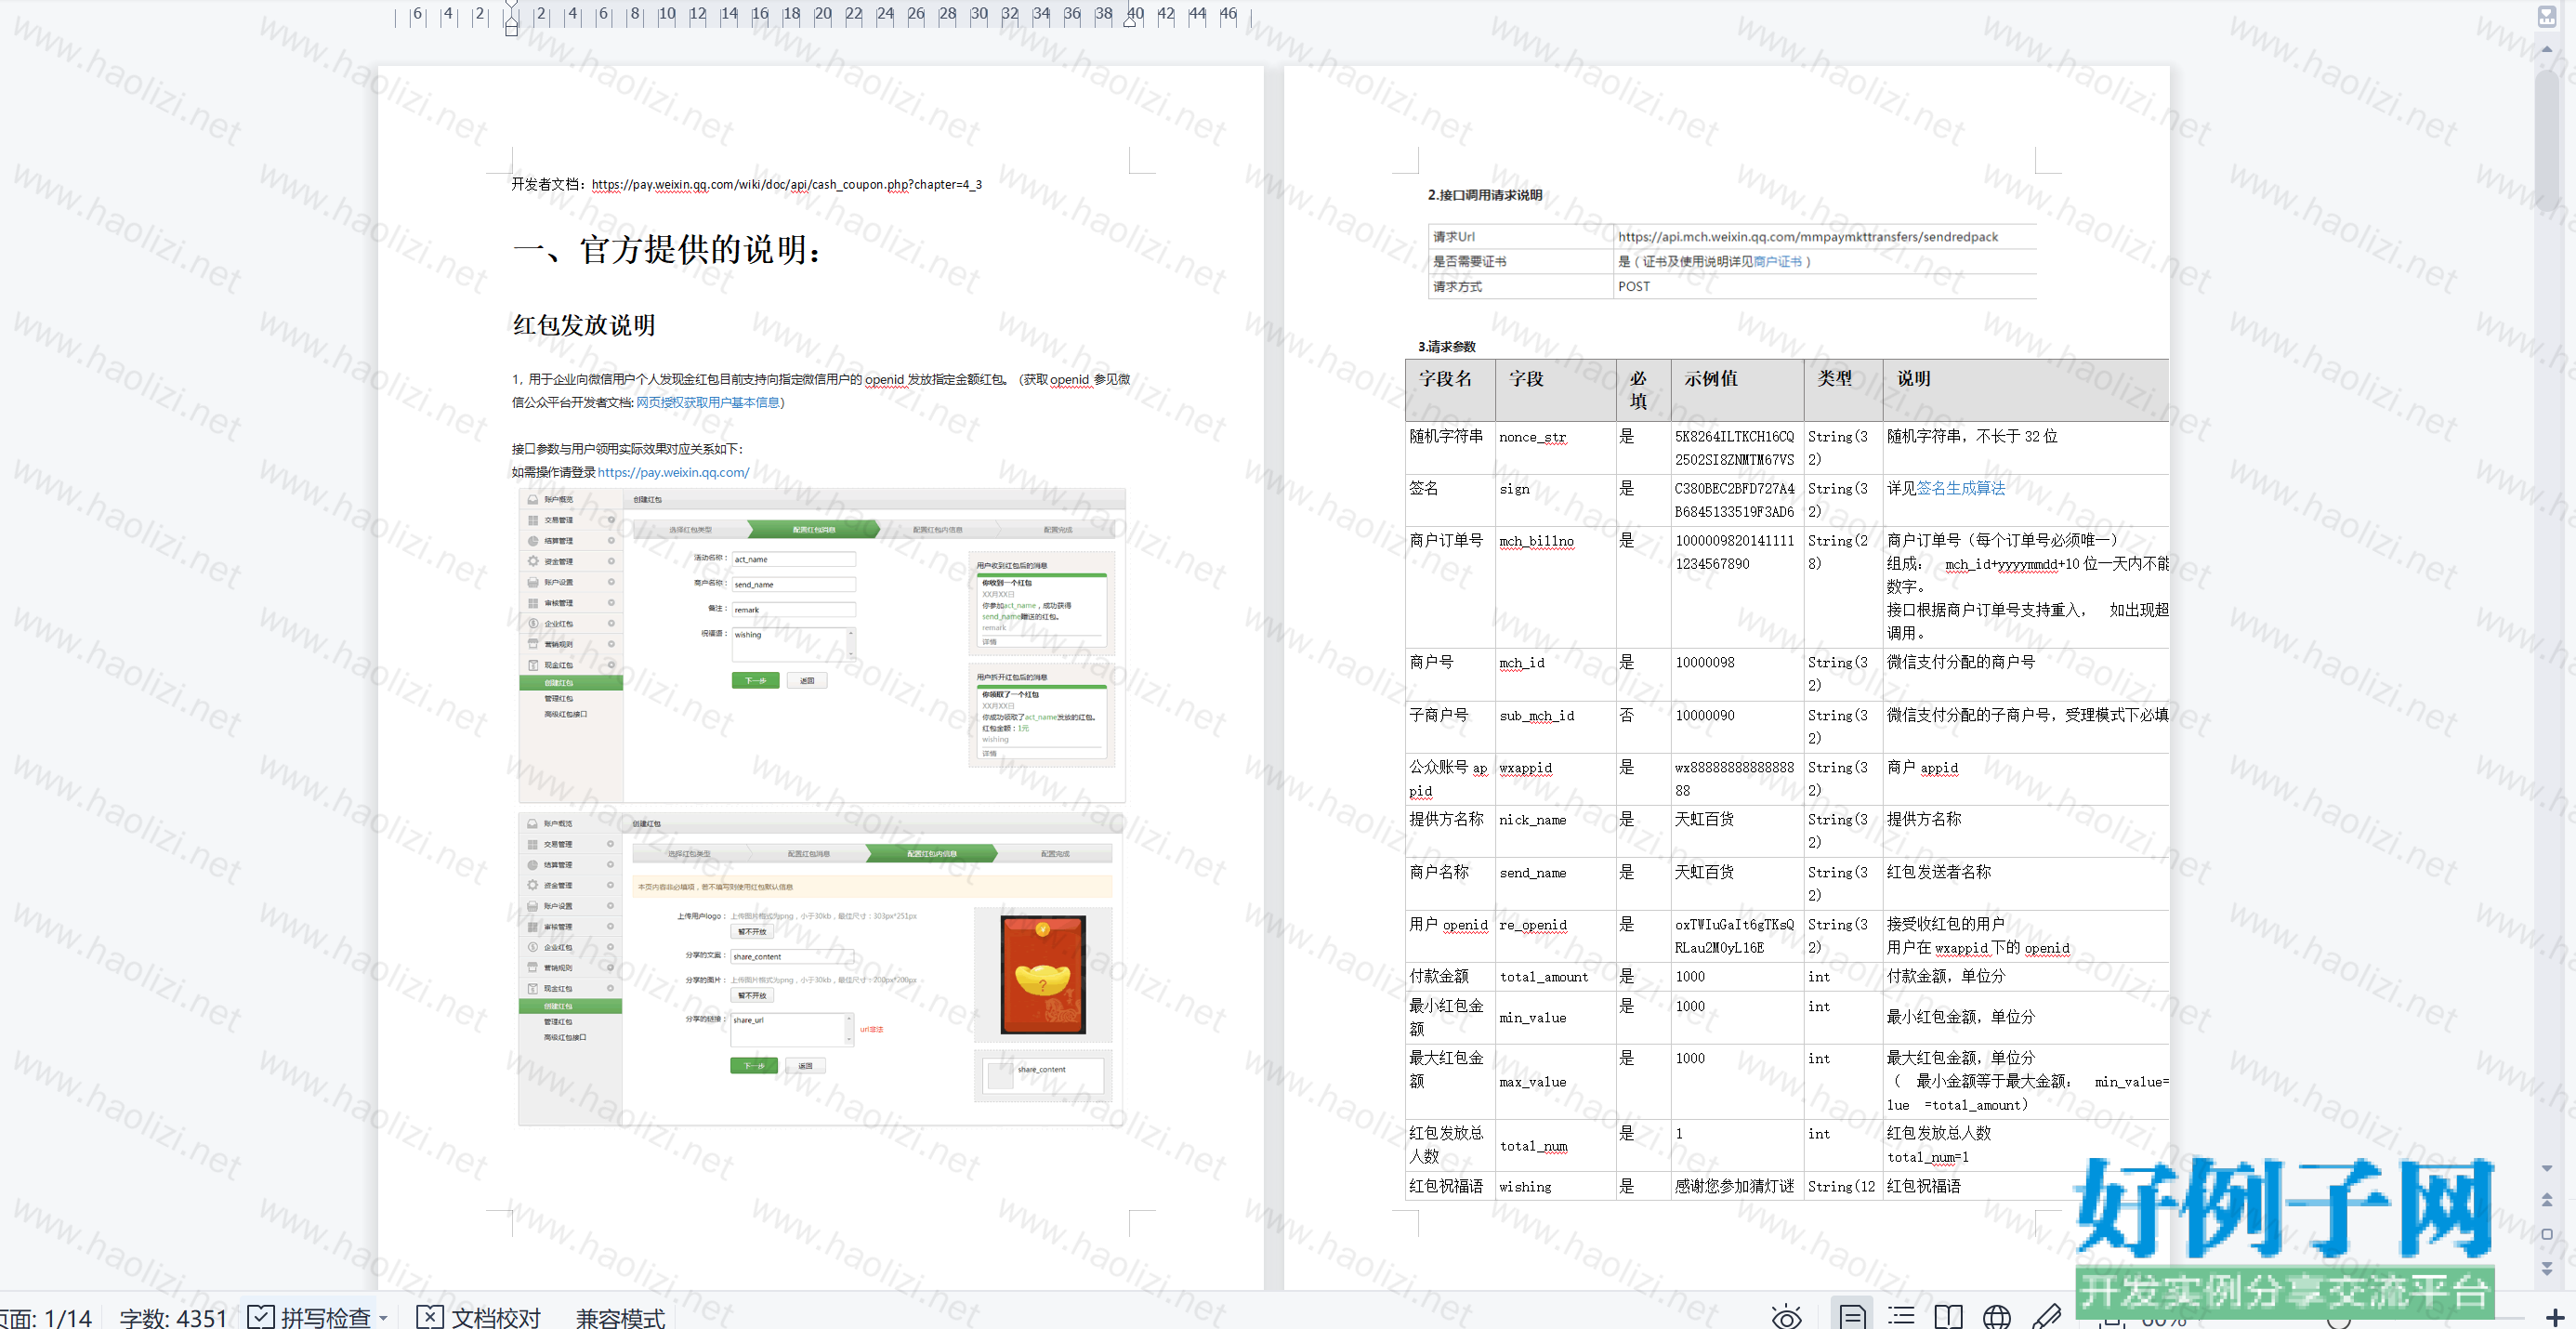Screen dimensions: 2576x1329
Task: Switch to outline view icon
Action: [1901, 1316]
